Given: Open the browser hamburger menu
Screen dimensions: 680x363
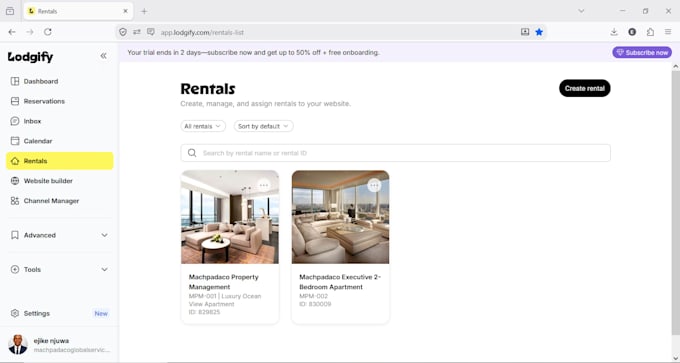Looking at the screenshot, I should [x=668, y=32].
